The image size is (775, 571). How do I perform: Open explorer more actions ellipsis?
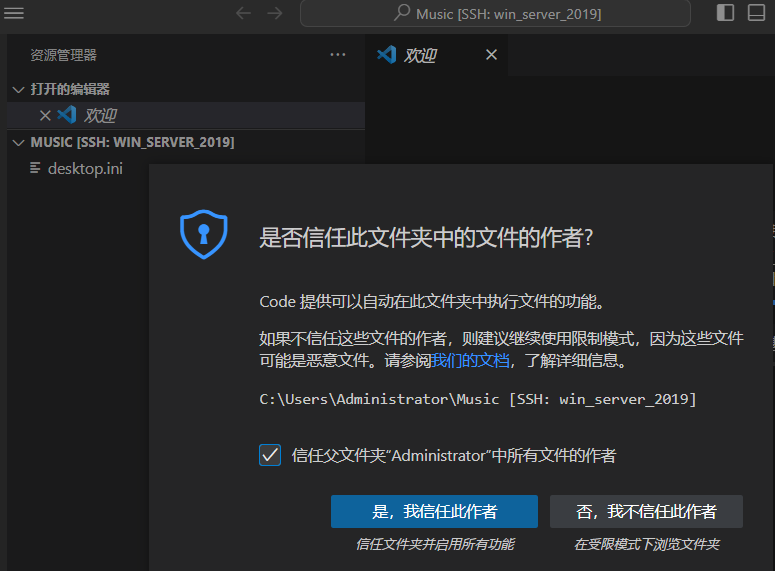click(338, 54)
